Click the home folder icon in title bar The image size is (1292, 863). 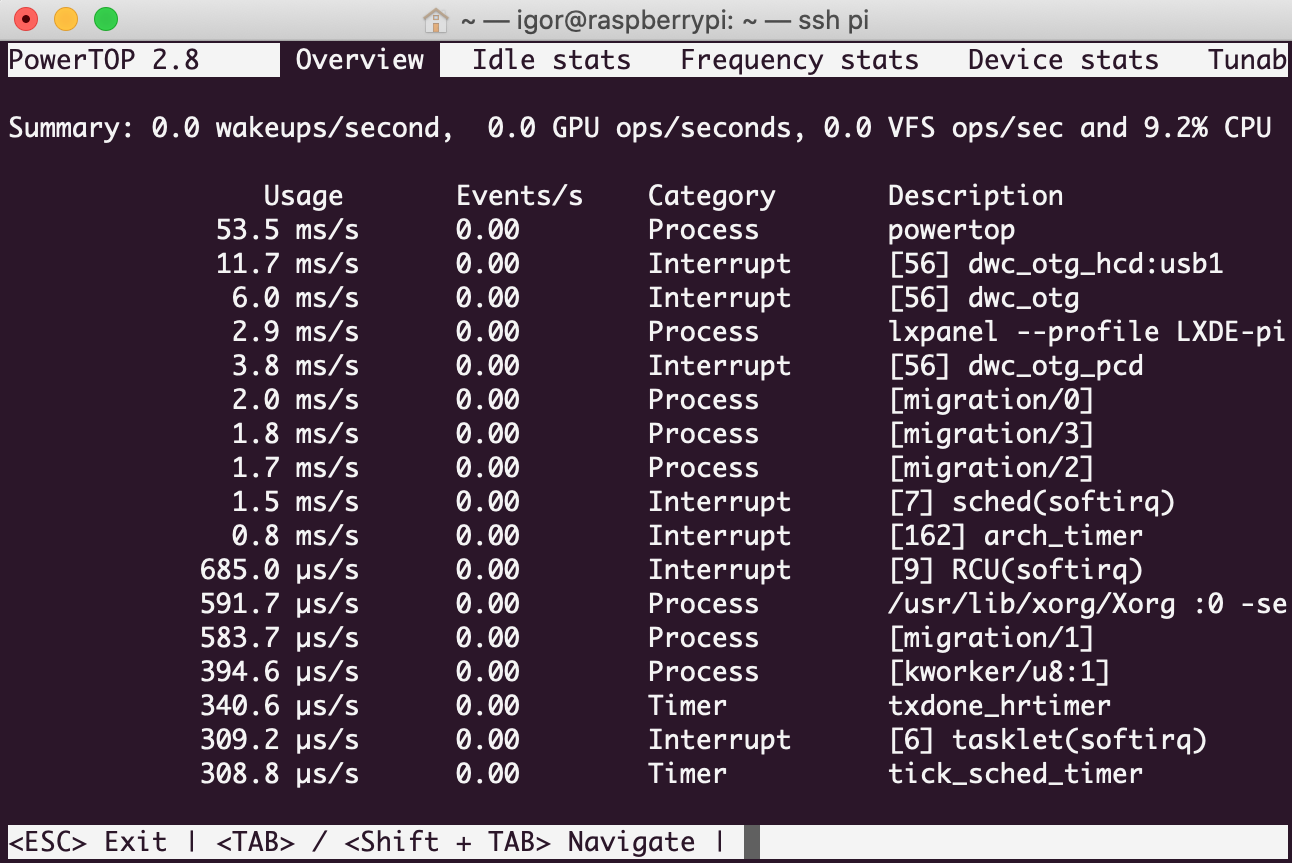pos(435,19)
